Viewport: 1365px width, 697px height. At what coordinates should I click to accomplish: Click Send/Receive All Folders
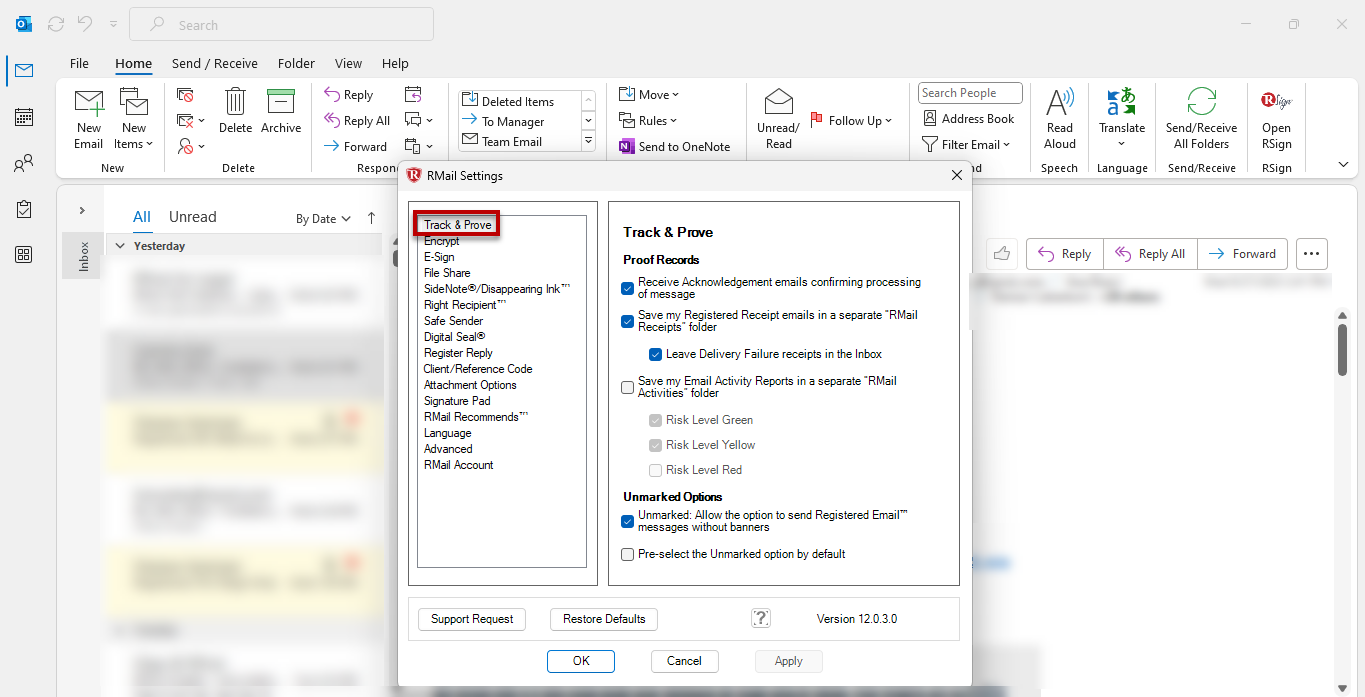[x=1202, y=118]
